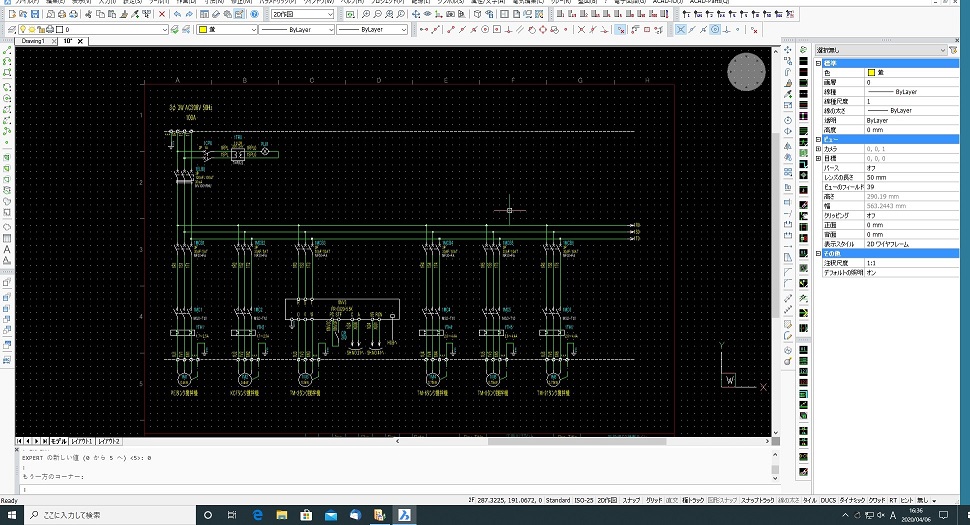Viewport: 970px width, 525px height.
Task: Click the Standard text style in status bar
Action: coord(557,500)
